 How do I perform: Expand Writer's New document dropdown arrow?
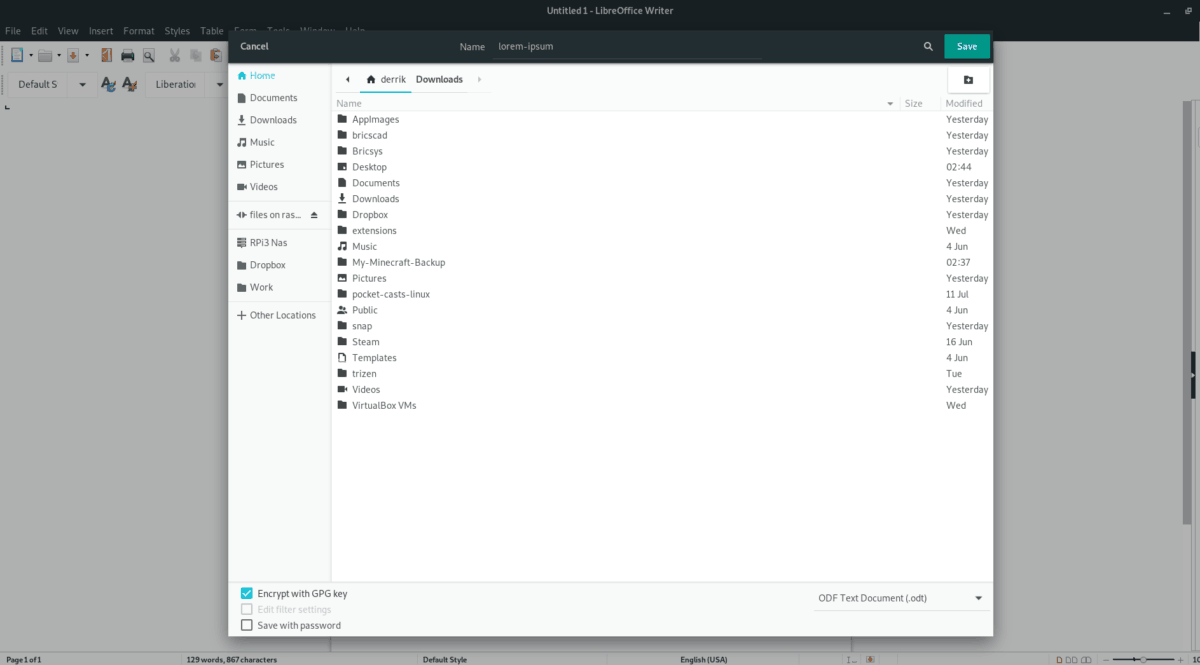(31, 55)
